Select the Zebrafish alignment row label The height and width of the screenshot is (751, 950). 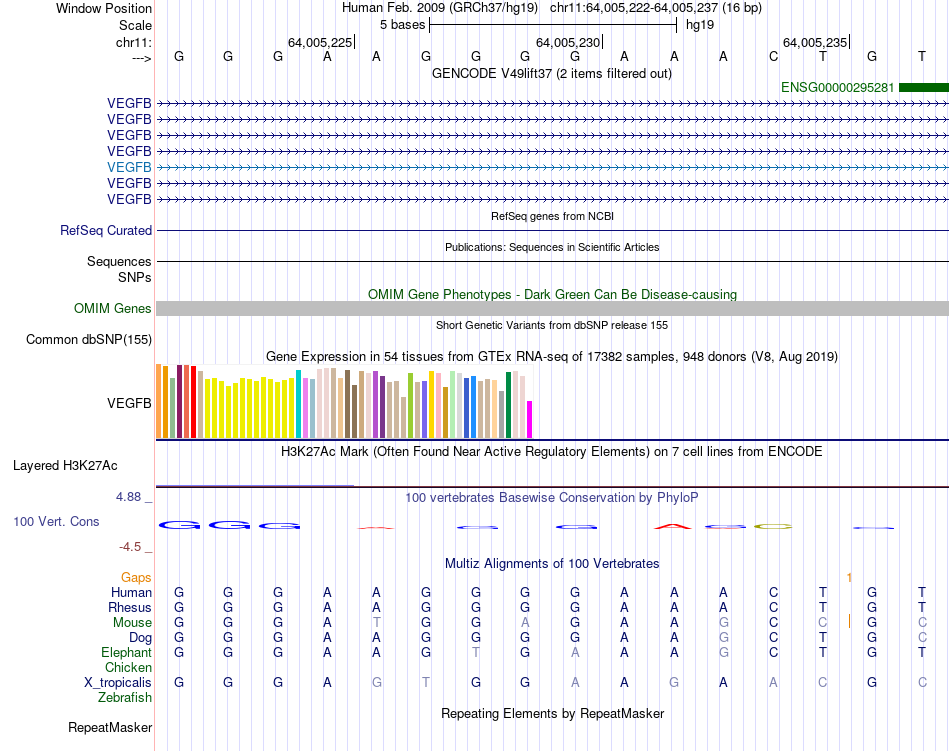[x=125, y=698]
